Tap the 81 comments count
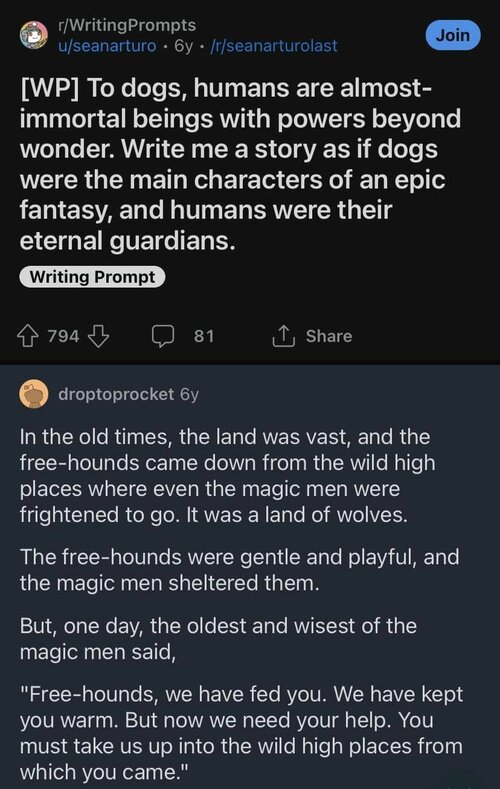 [x=204, y=336]
